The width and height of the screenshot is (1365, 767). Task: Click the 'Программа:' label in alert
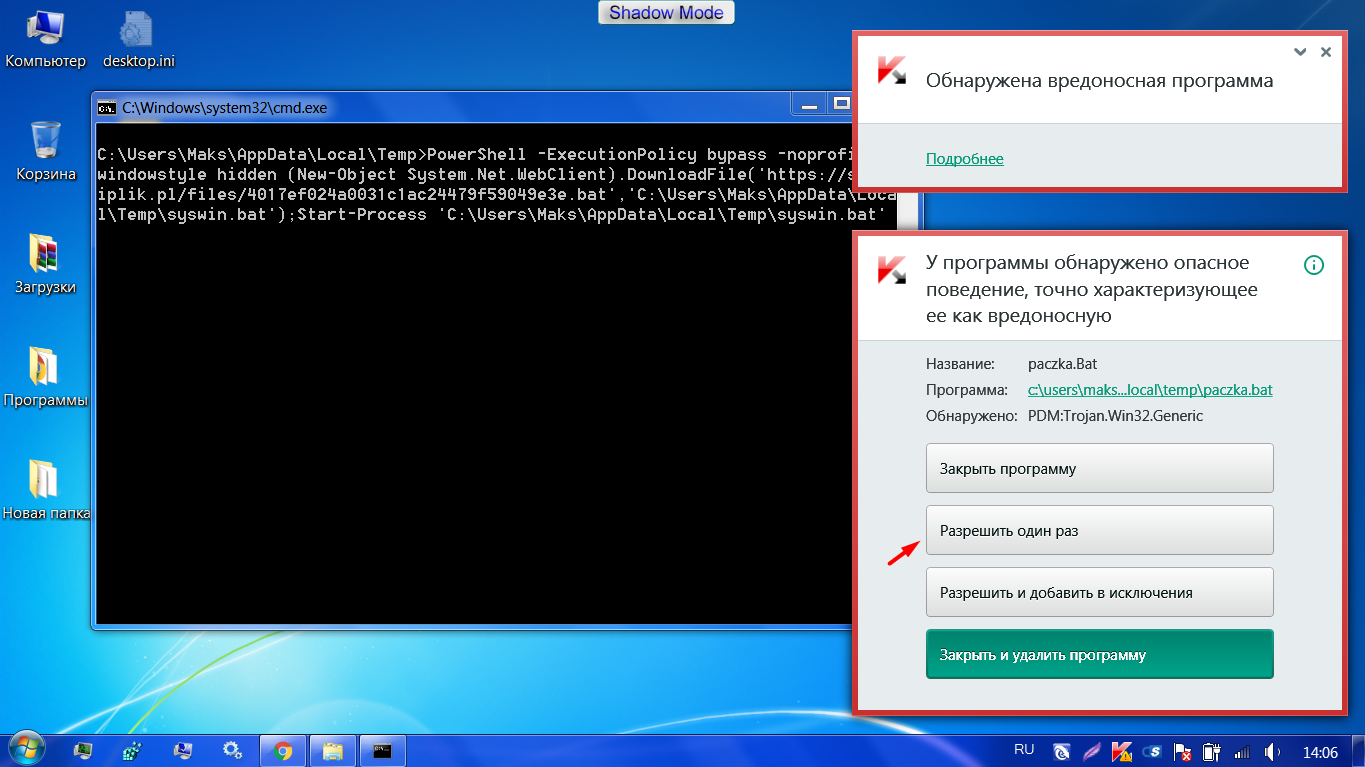(967, 390)
